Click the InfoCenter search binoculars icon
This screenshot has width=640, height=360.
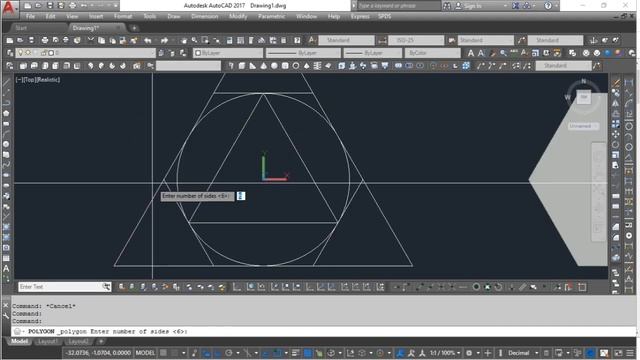[447, 6]
